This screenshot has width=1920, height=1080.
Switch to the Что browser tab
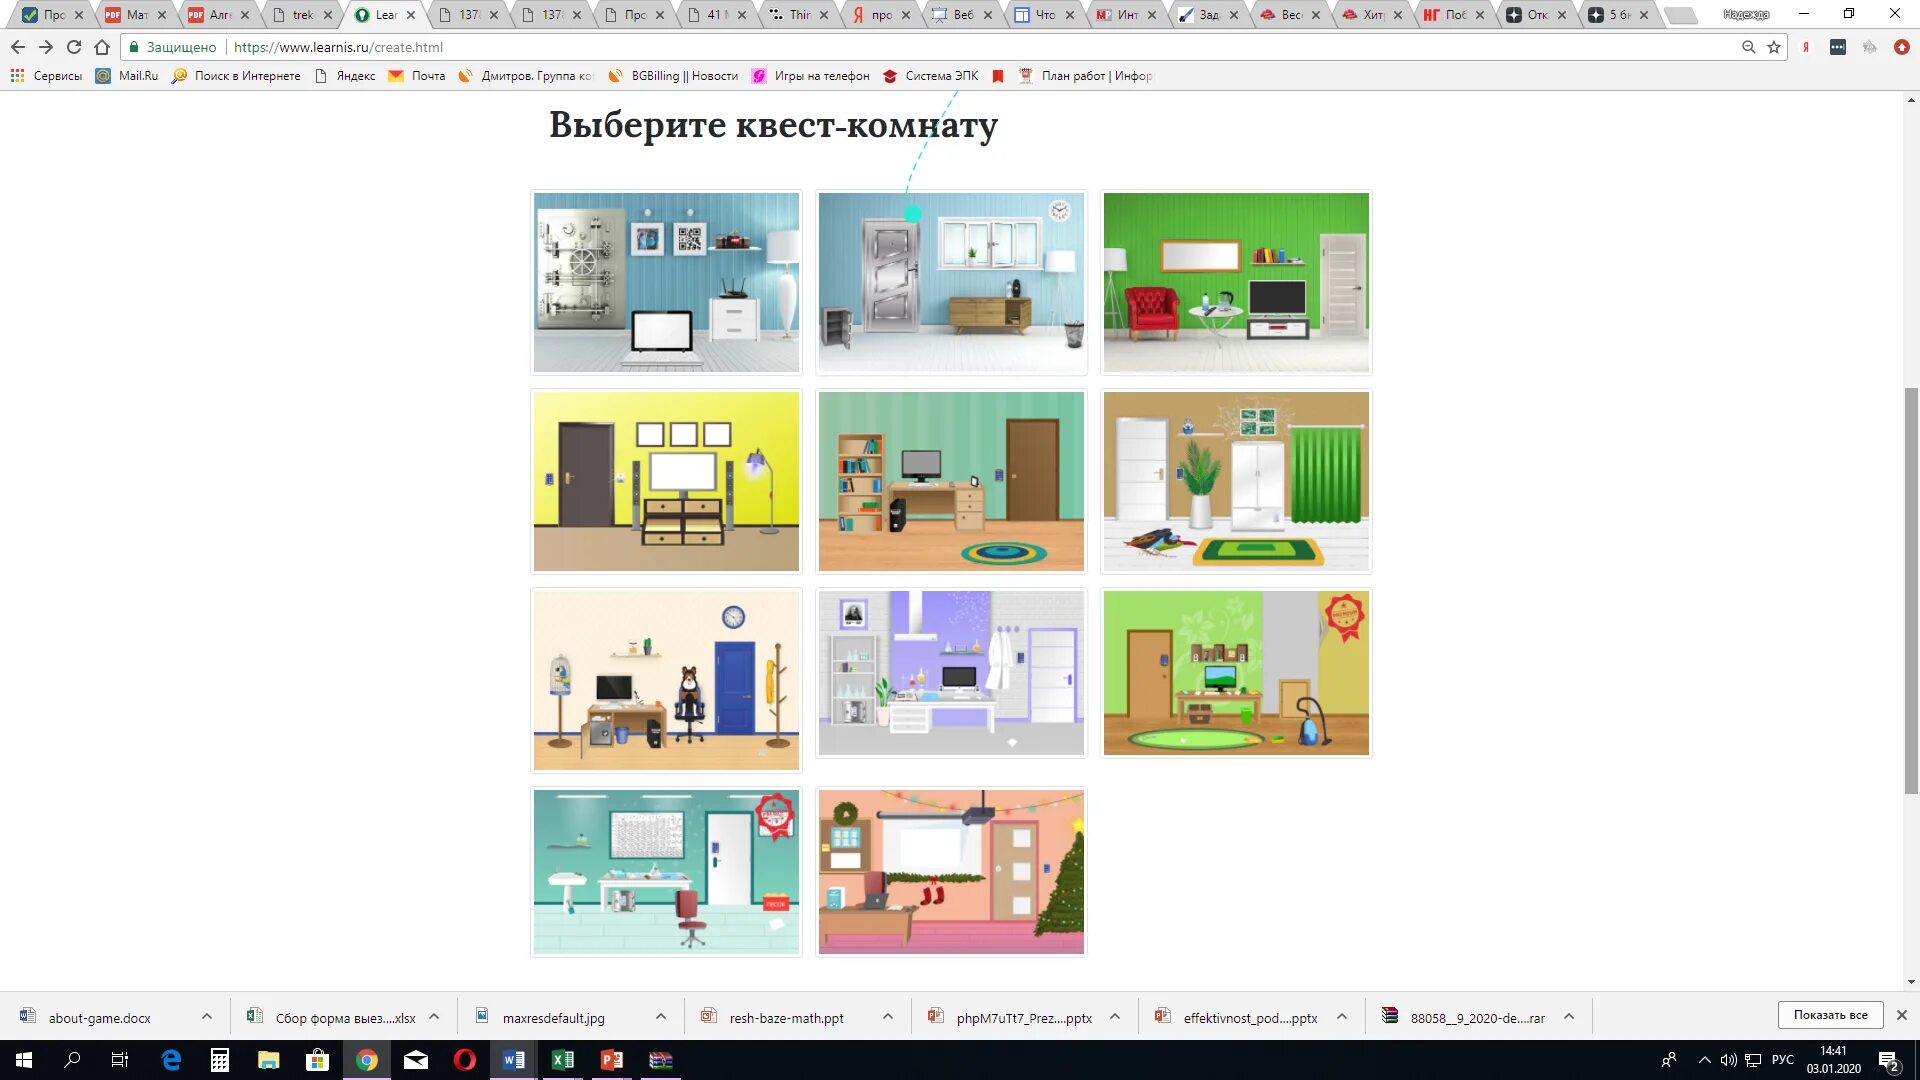(1044, 15)
